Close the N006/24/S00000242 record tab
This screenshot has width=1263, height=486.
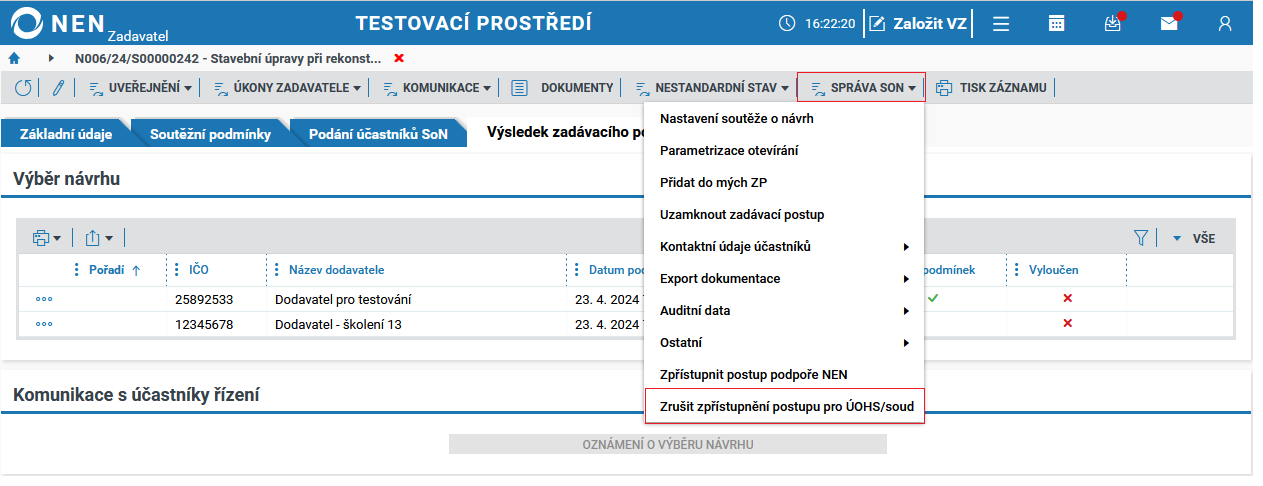[399, 58]
